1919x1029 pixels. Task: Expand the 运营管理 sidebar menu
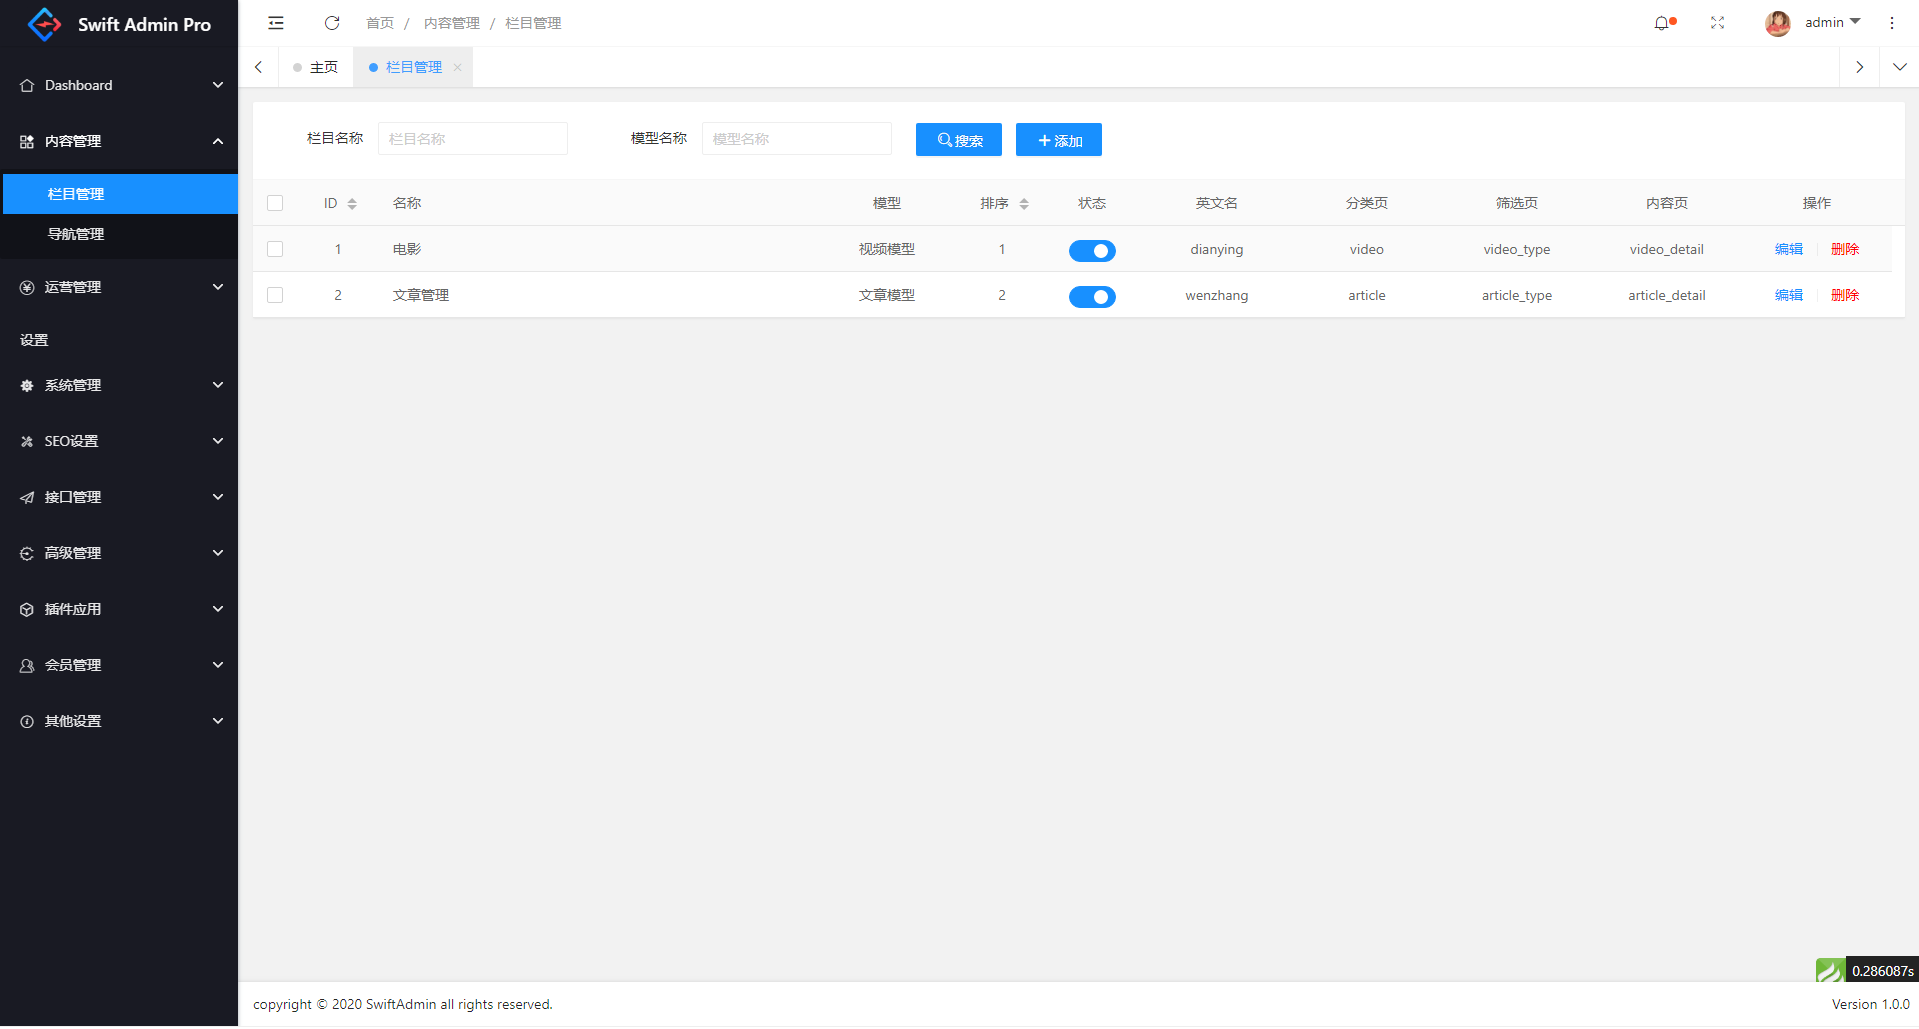119,288
